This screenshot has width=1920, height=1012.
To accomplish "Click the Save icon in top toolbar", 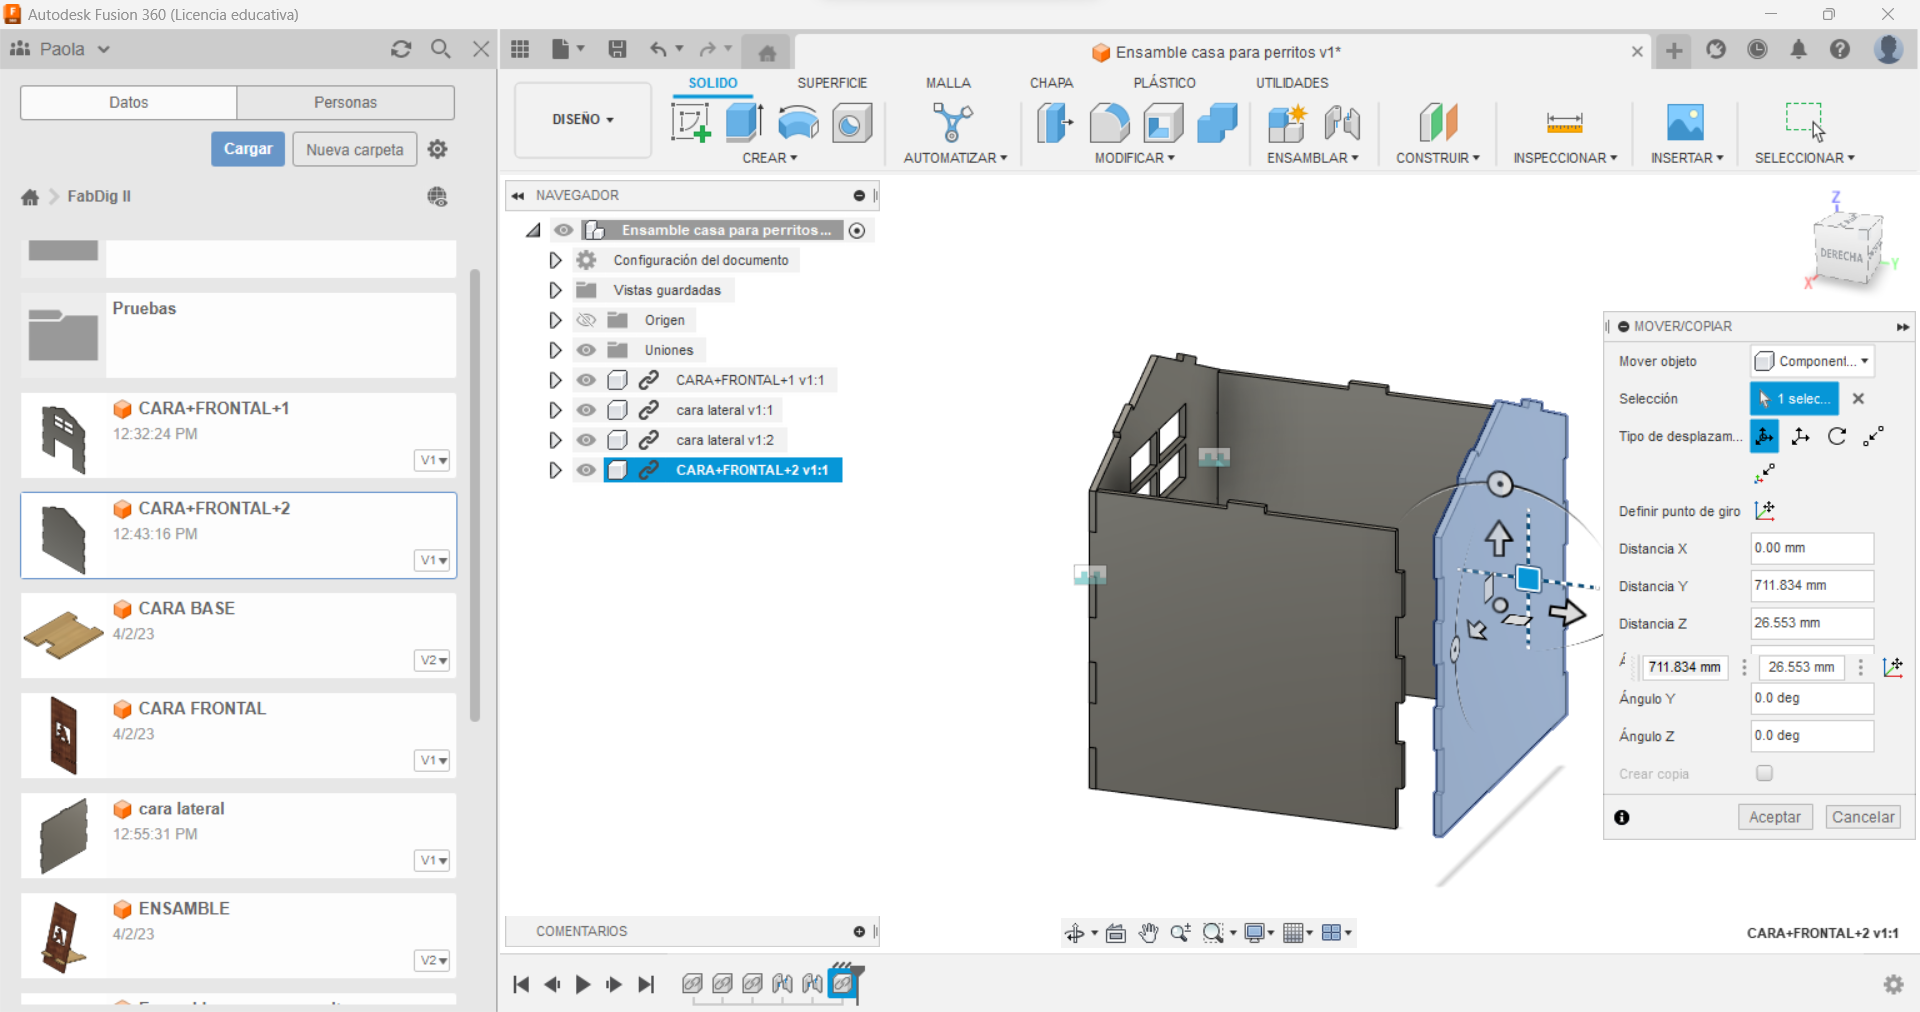I will [617, 49].
